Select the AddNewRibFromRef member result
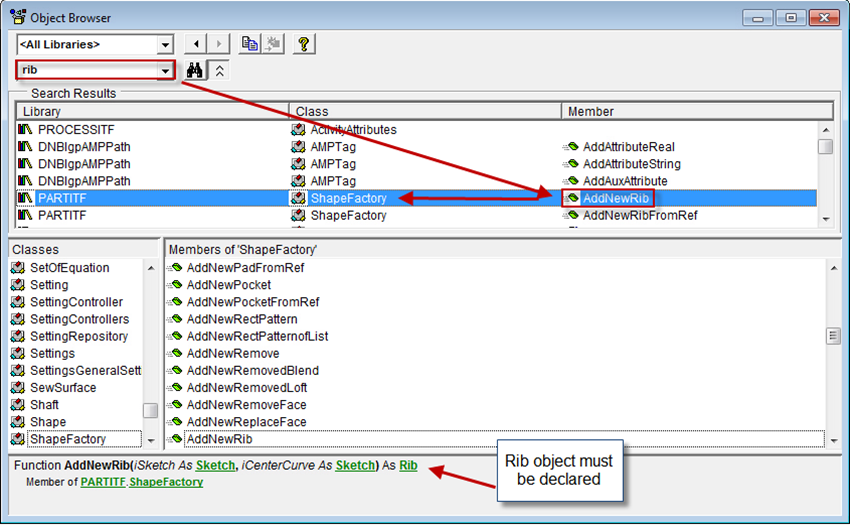 (x=640, y=216)
